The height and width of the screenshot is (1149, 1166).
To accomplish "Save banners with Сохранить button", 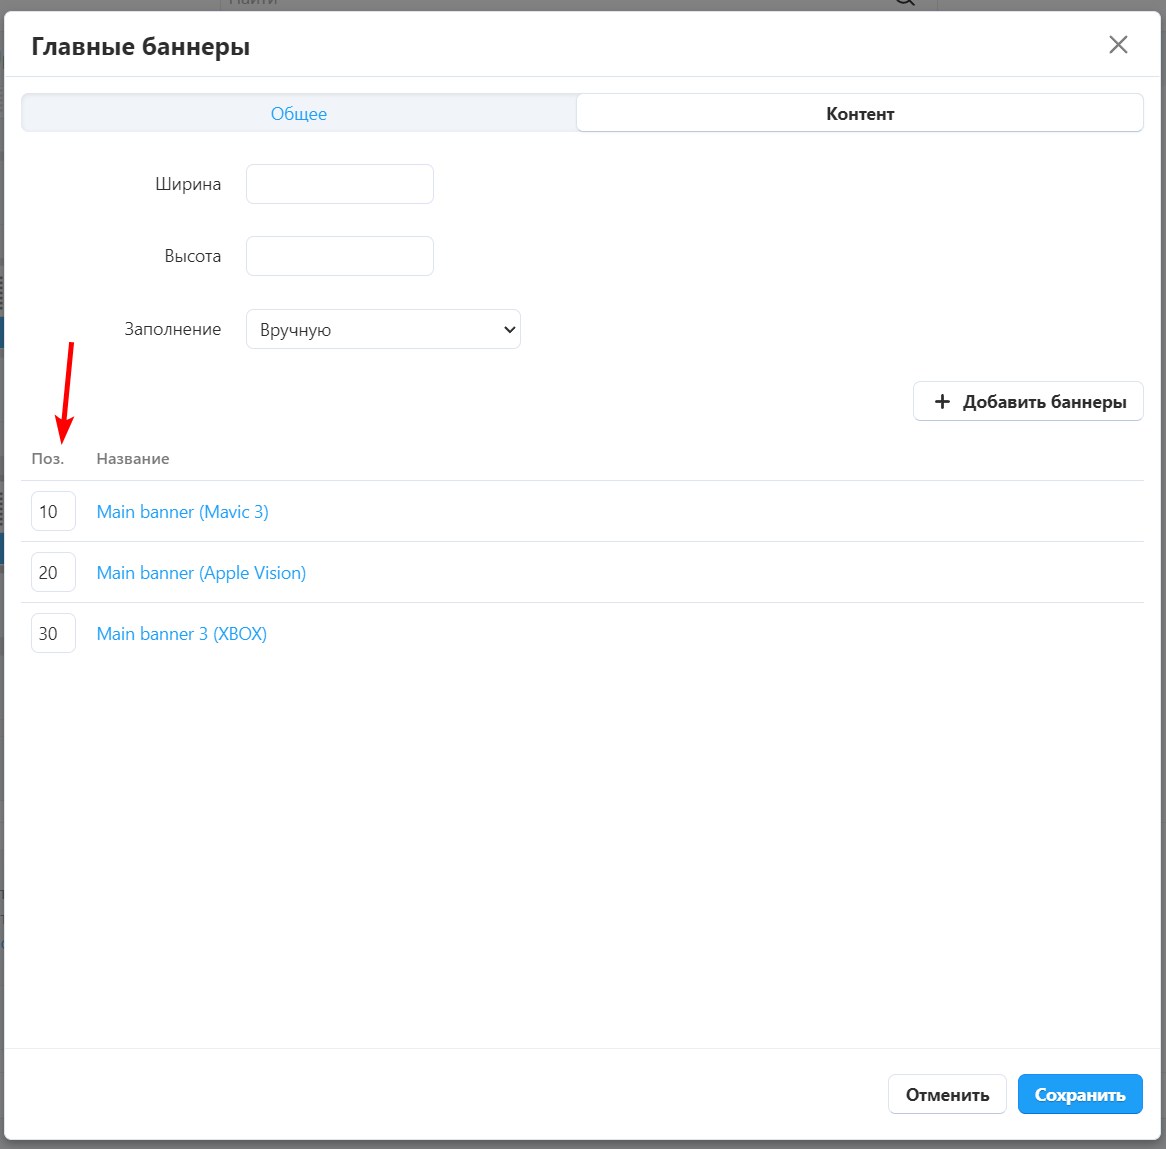I will point(1079,1095).
